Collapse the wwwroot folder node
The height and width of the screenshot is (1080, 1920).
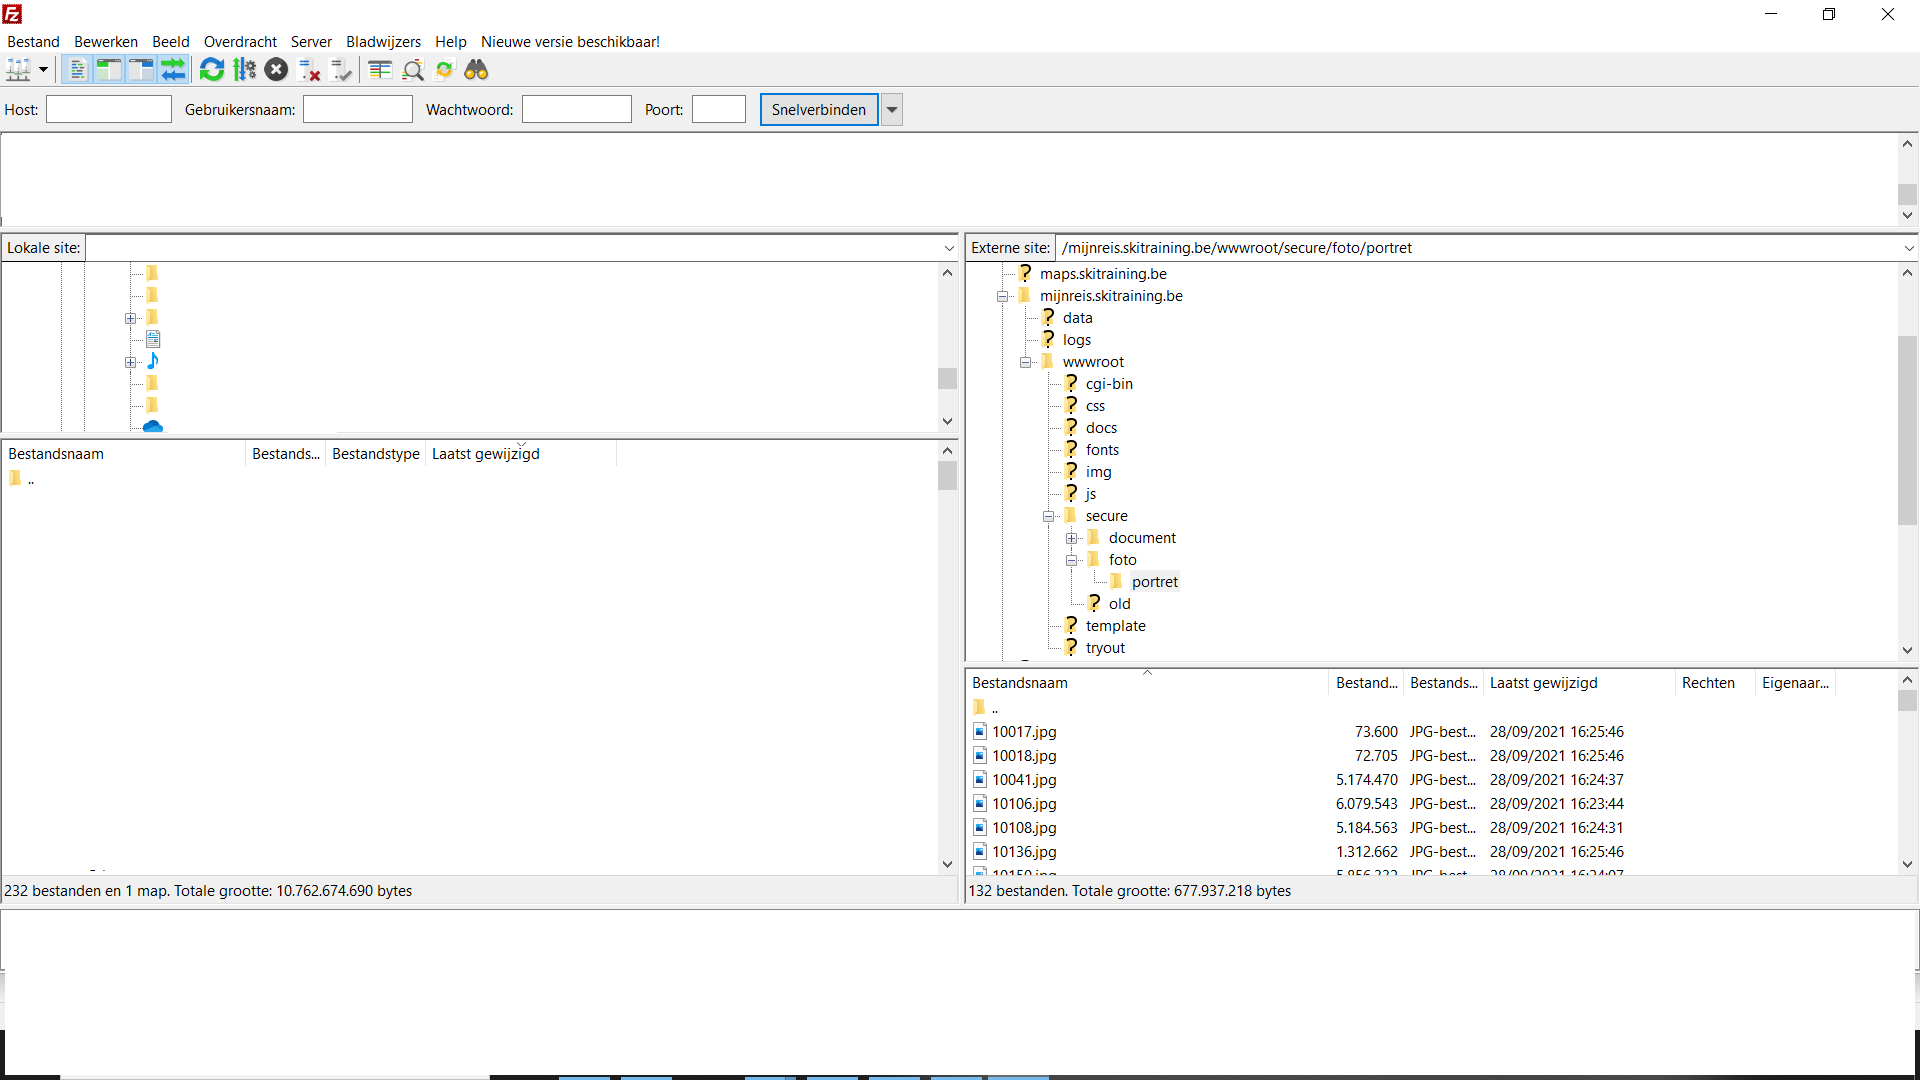click(x=1025, y=363)
